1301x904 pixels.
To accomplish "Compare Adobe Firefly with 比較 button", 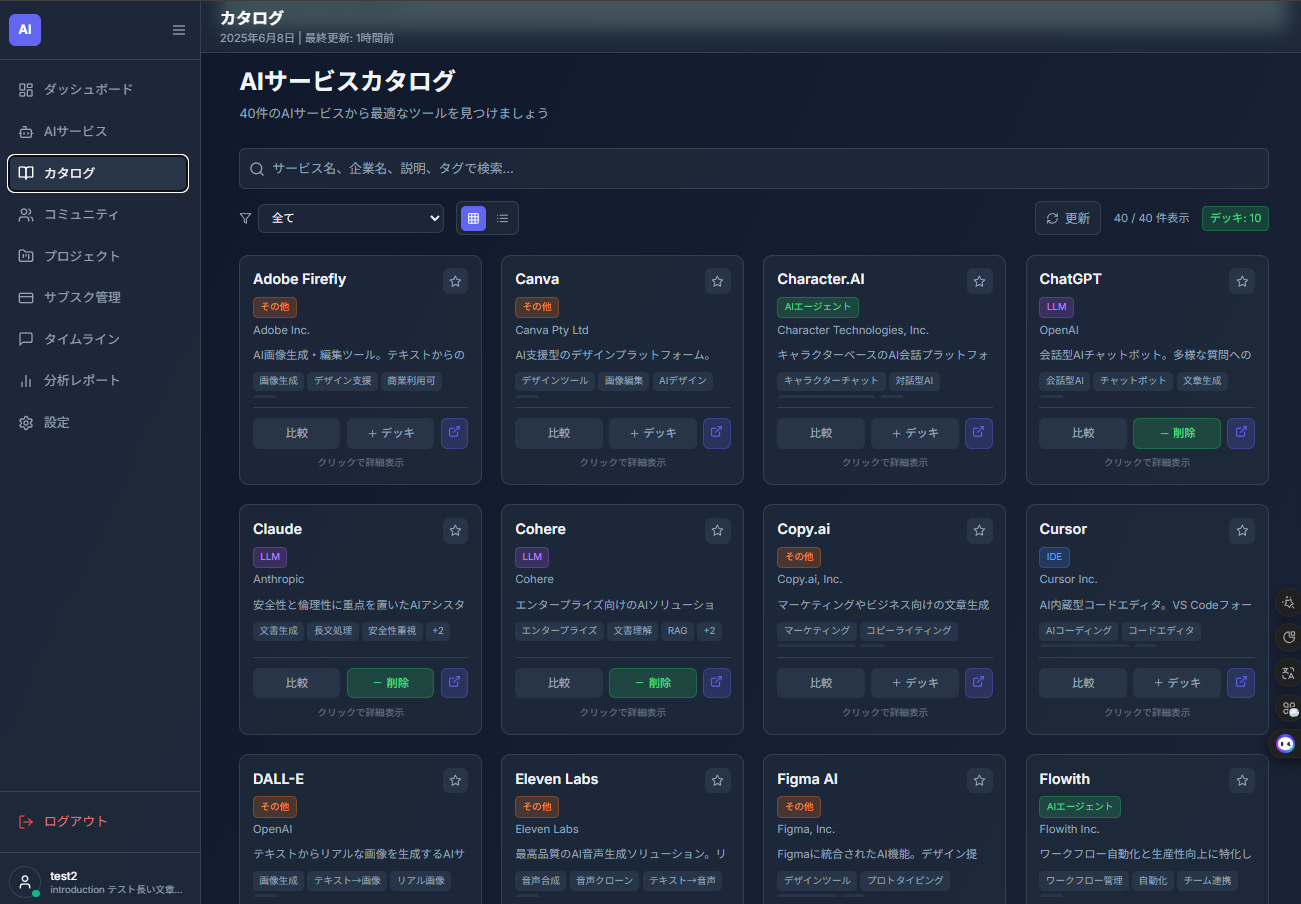I will point(296,433).
